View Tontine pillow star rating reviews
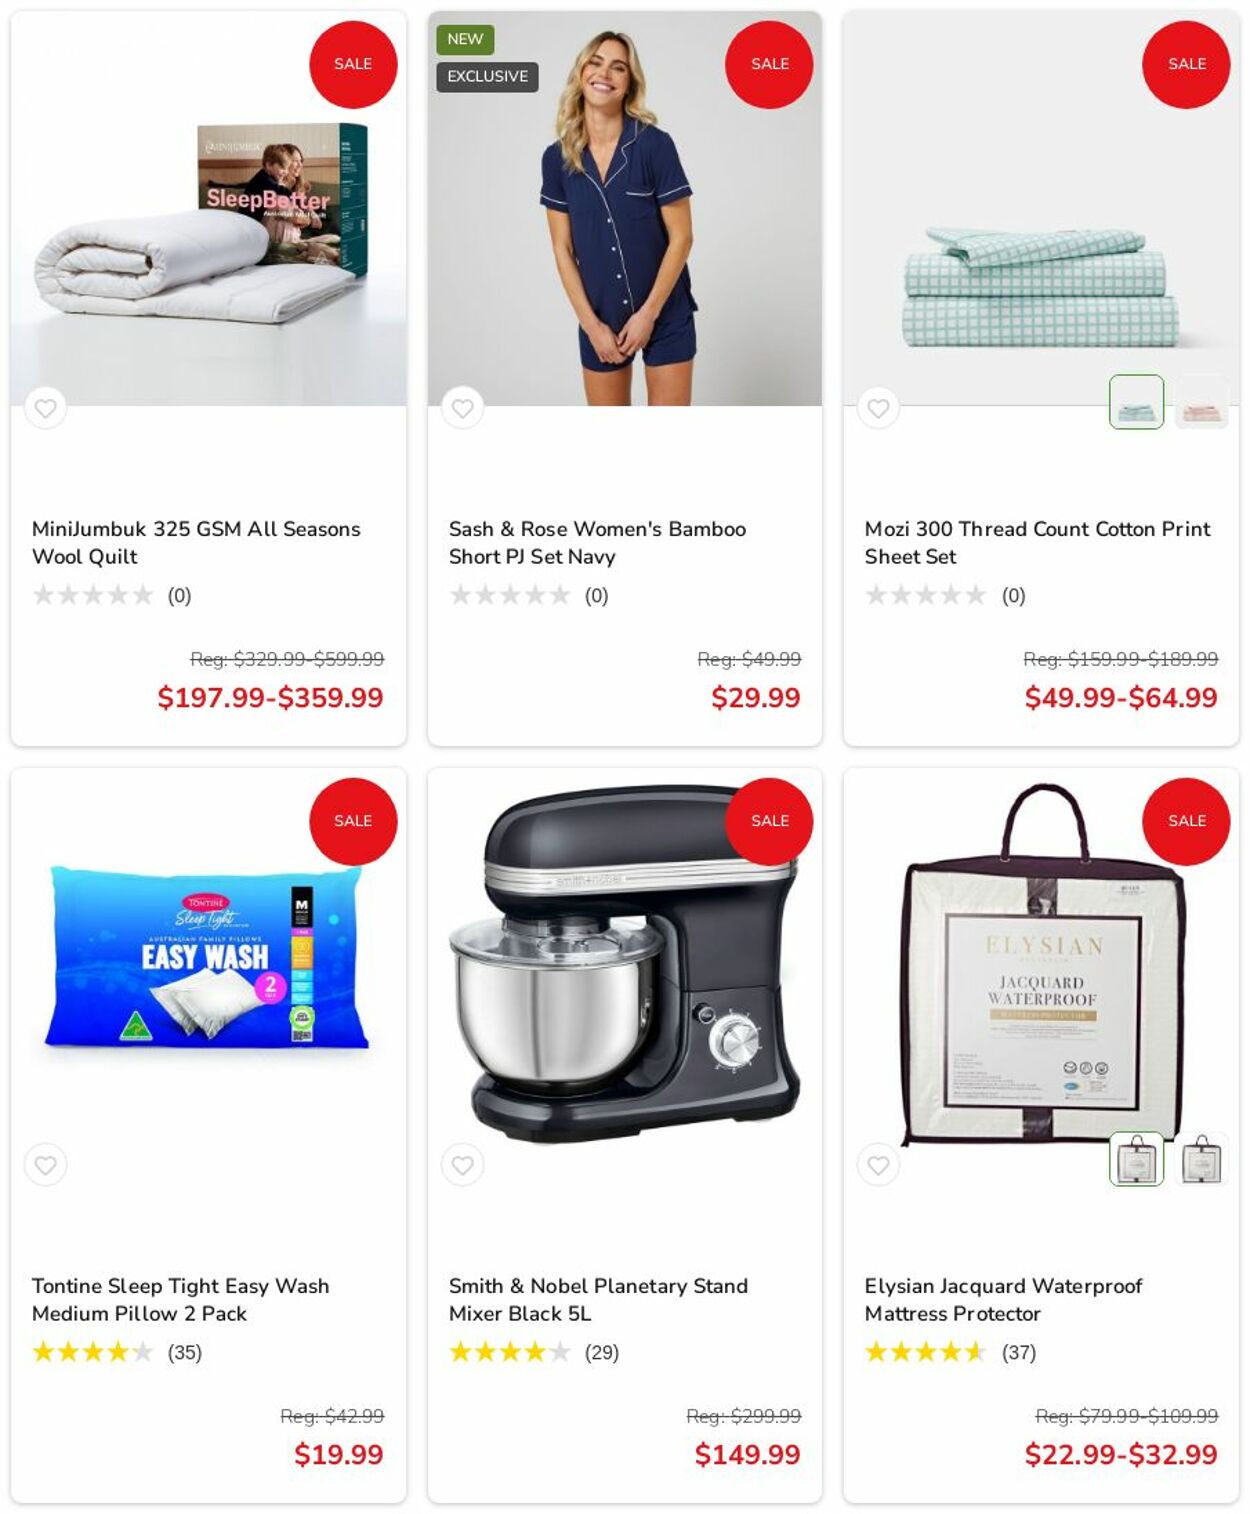 coord(117,1352)
